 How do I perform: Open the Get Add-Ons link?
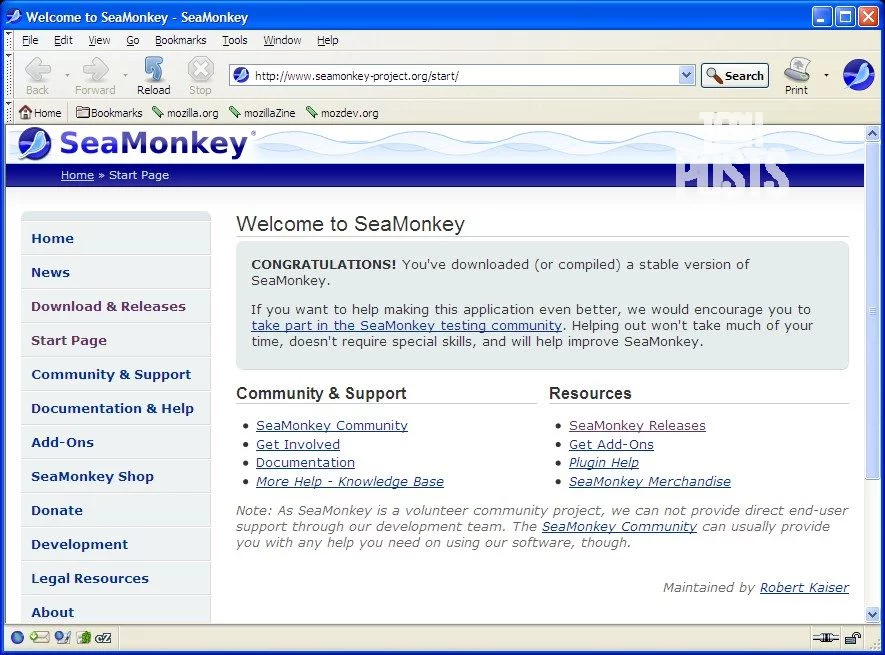611,444
